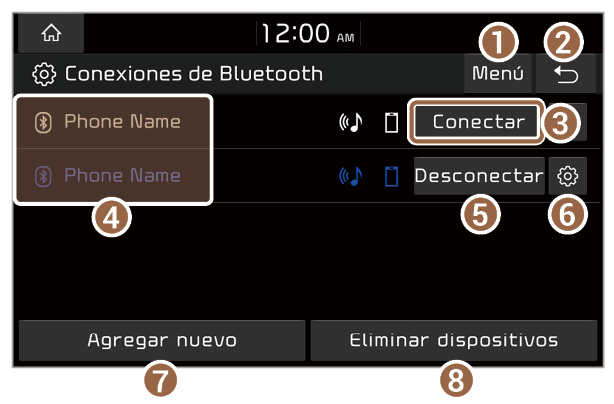Select the first Phone Name entry
Image resolution: width=614 pixels, height=404 pixels.
pyautogui.click(x=114, y=122)
